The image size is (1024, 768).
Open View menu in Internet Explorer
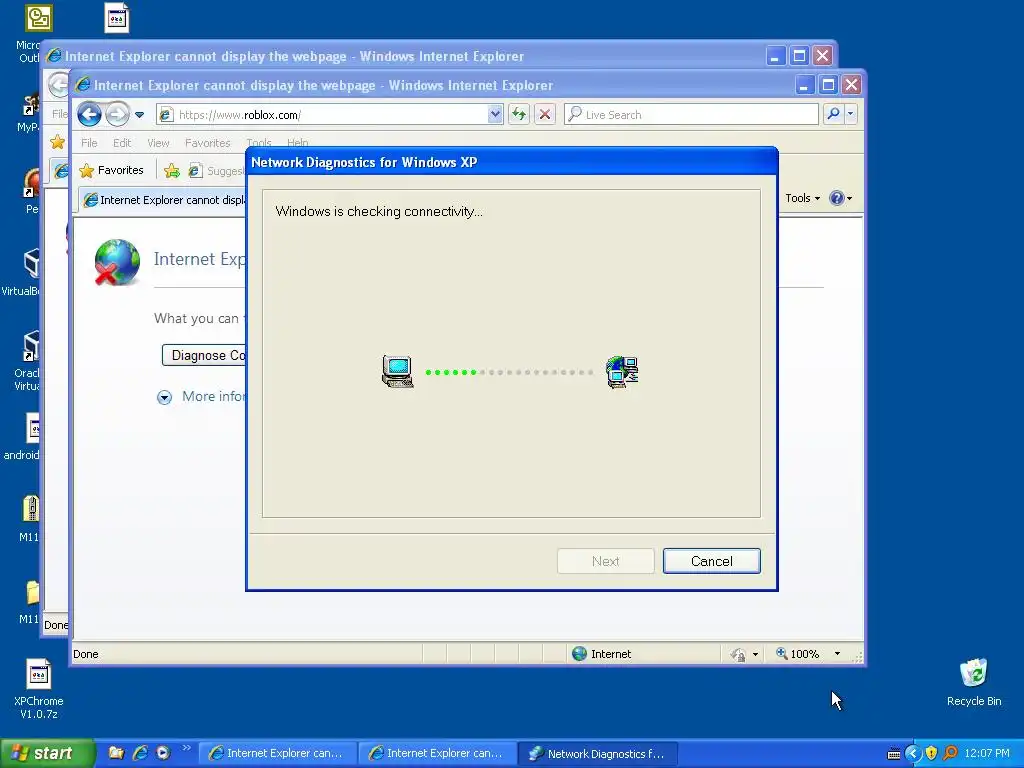pos(158,142)
